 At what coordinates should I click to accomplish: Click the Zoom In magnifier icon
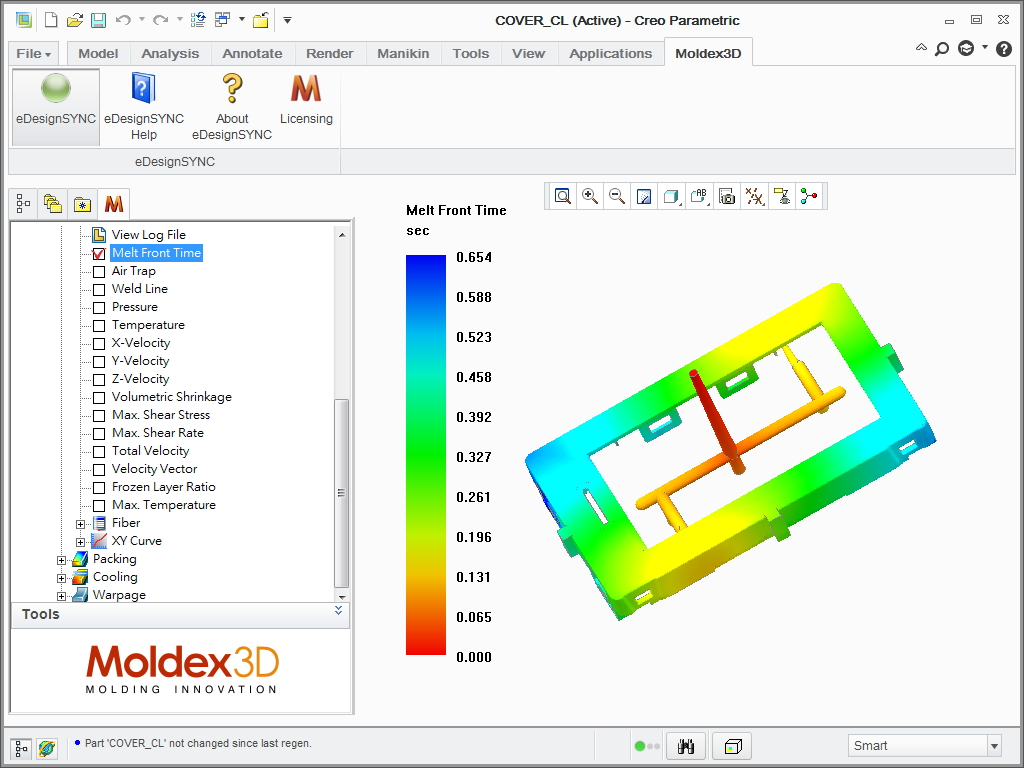pyautogui.click(x=590, y=196)
